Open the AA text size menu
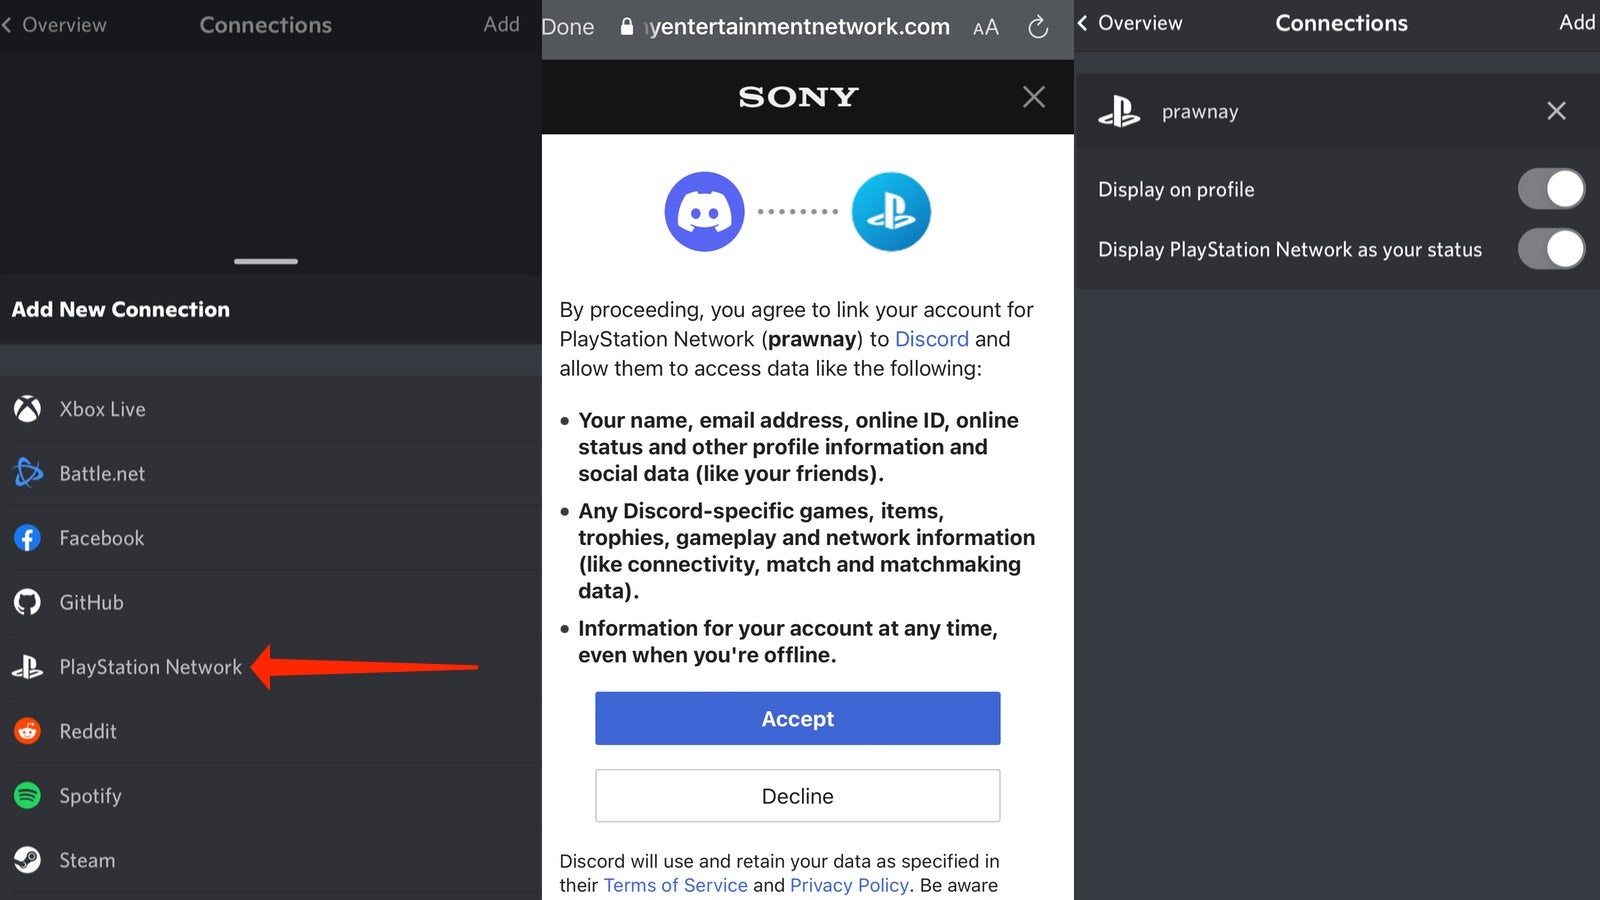Screen dimensions: 1600x900 [986, 28]
